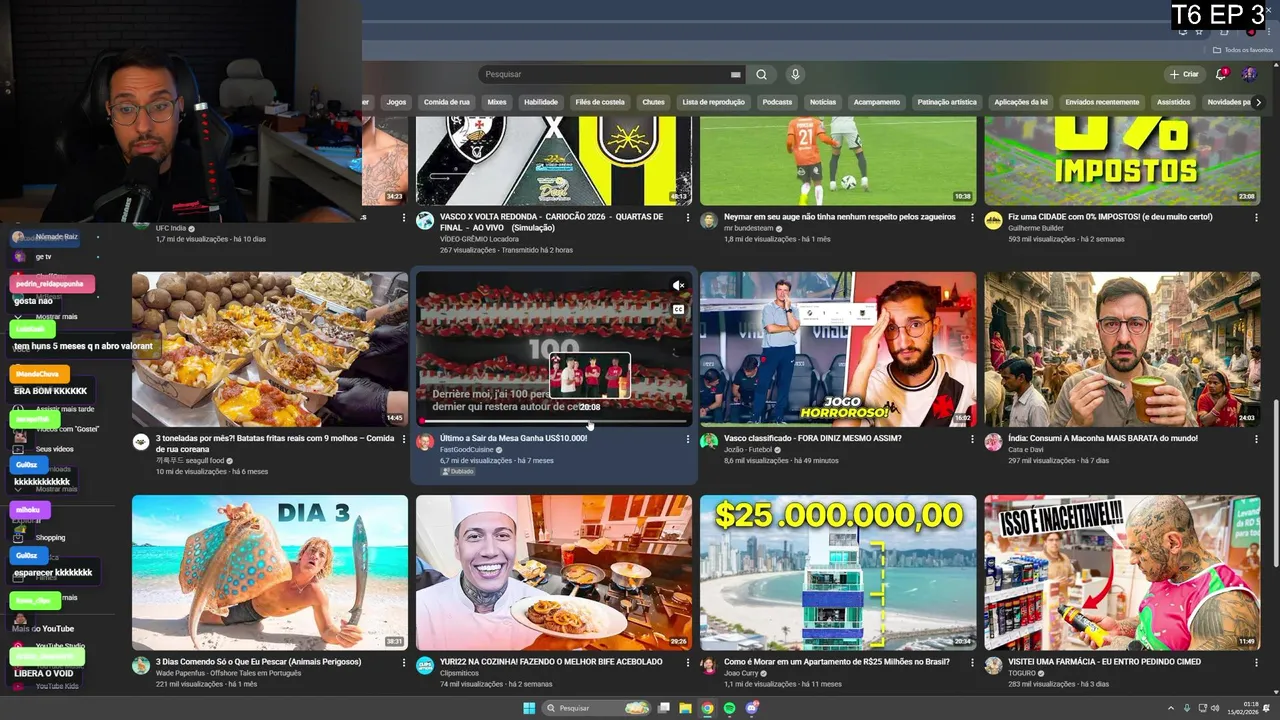Click the tray microphone icon
Image resolution: width=1280 pixels, height=720 pixels.
pos(1187,708)
